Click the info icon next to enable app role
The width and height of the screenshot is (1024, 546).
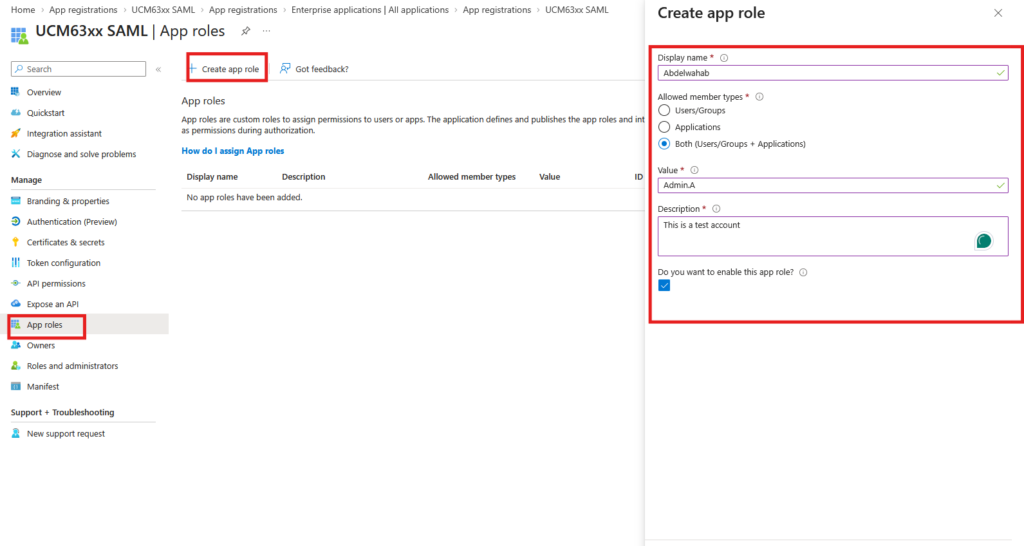pos(803,272)
